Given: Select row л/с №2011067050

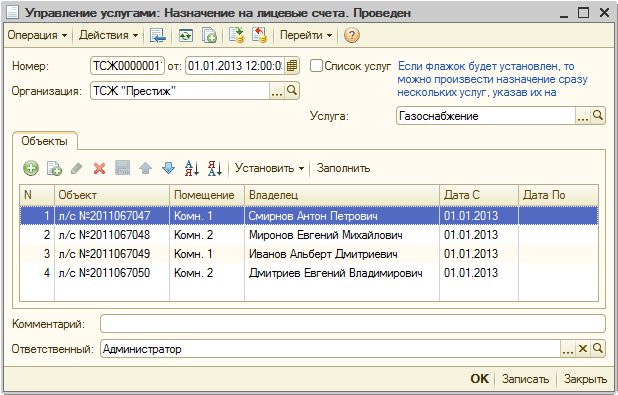Looking at the screenshot, I should (309, 272).
